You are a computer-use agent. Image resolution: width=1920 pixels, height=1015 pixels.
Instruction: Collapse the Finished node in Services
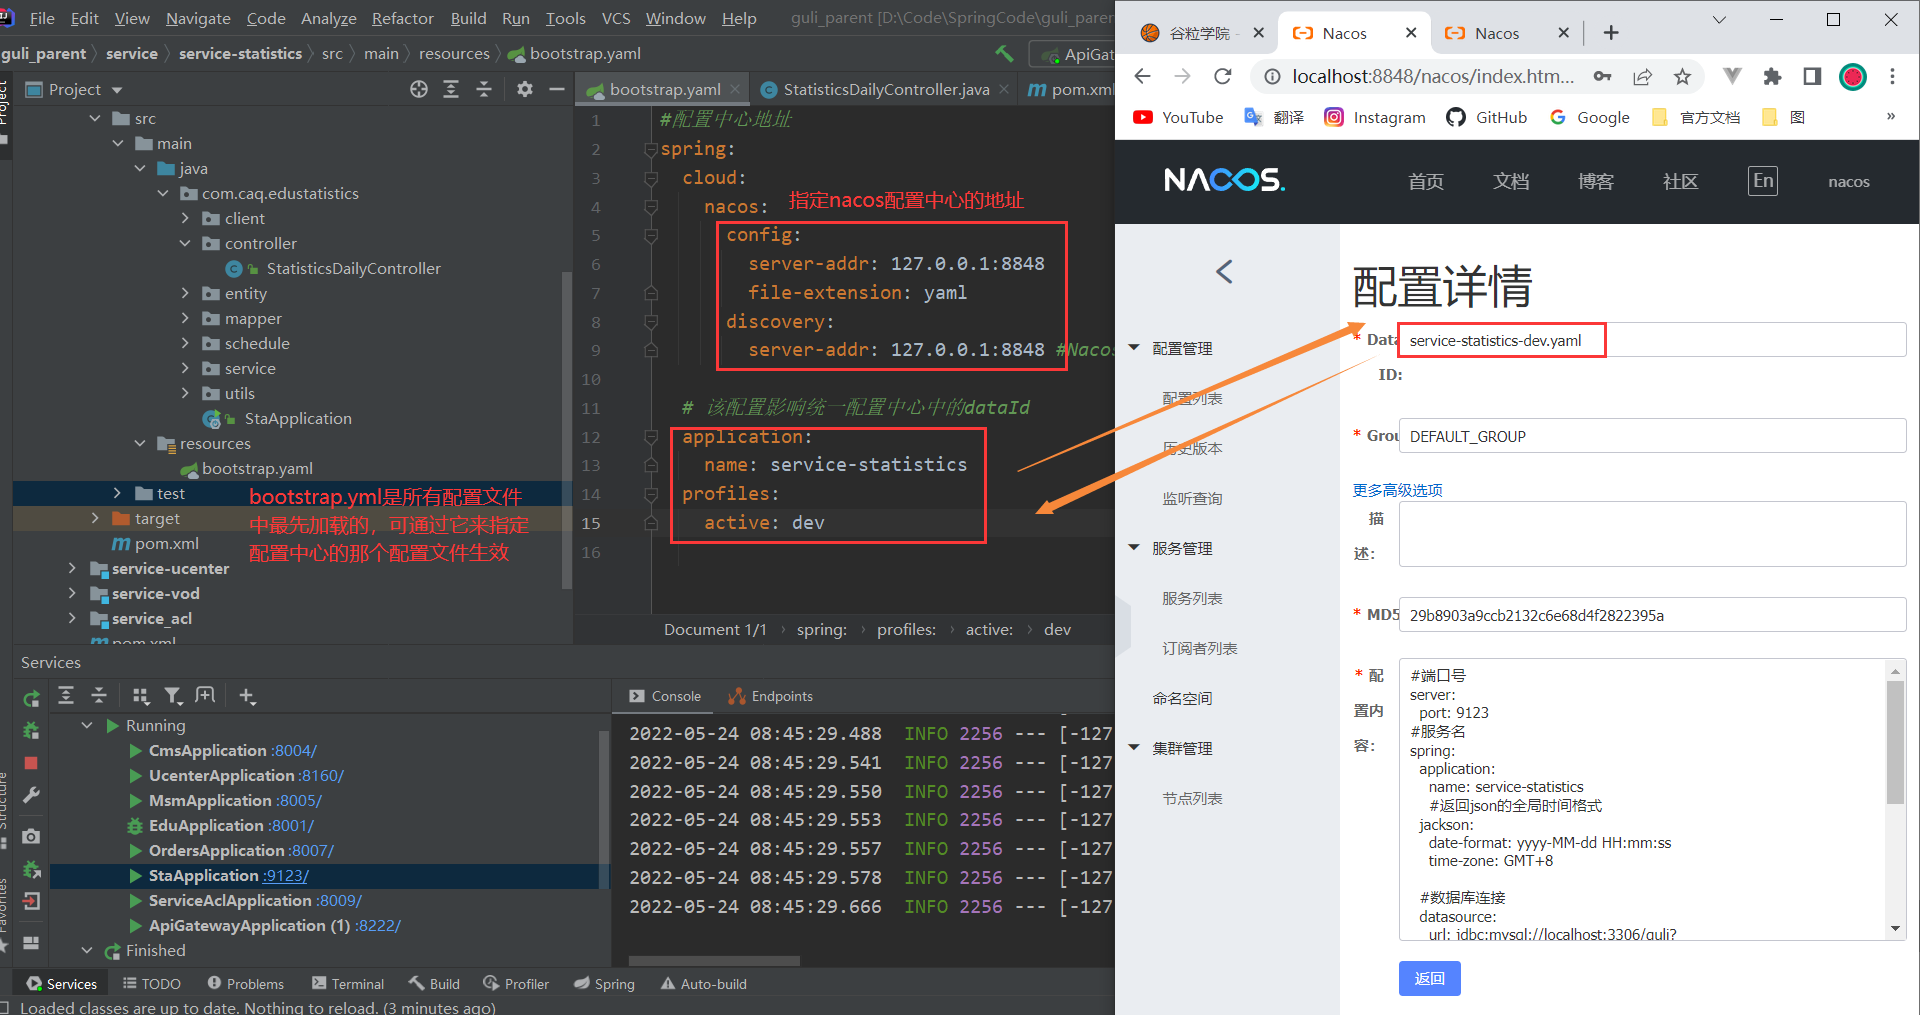point(87,950)
